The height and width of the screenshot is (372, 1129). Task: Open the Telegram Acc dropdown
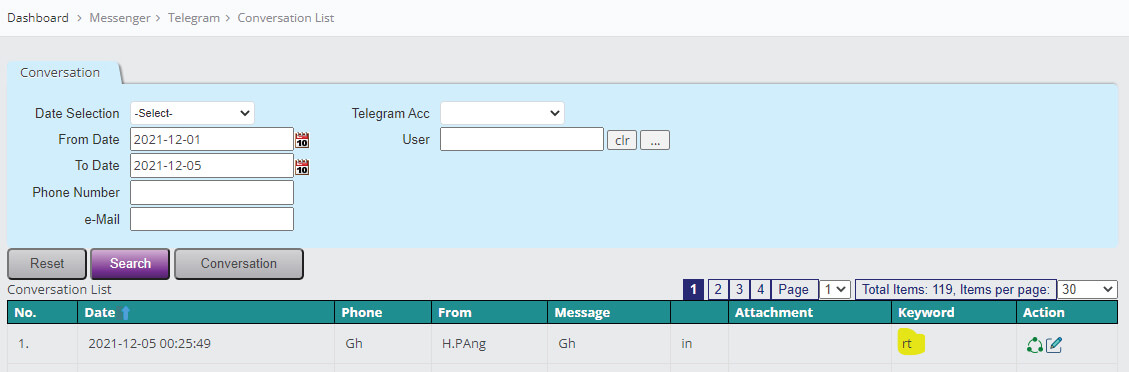[503, 113]
